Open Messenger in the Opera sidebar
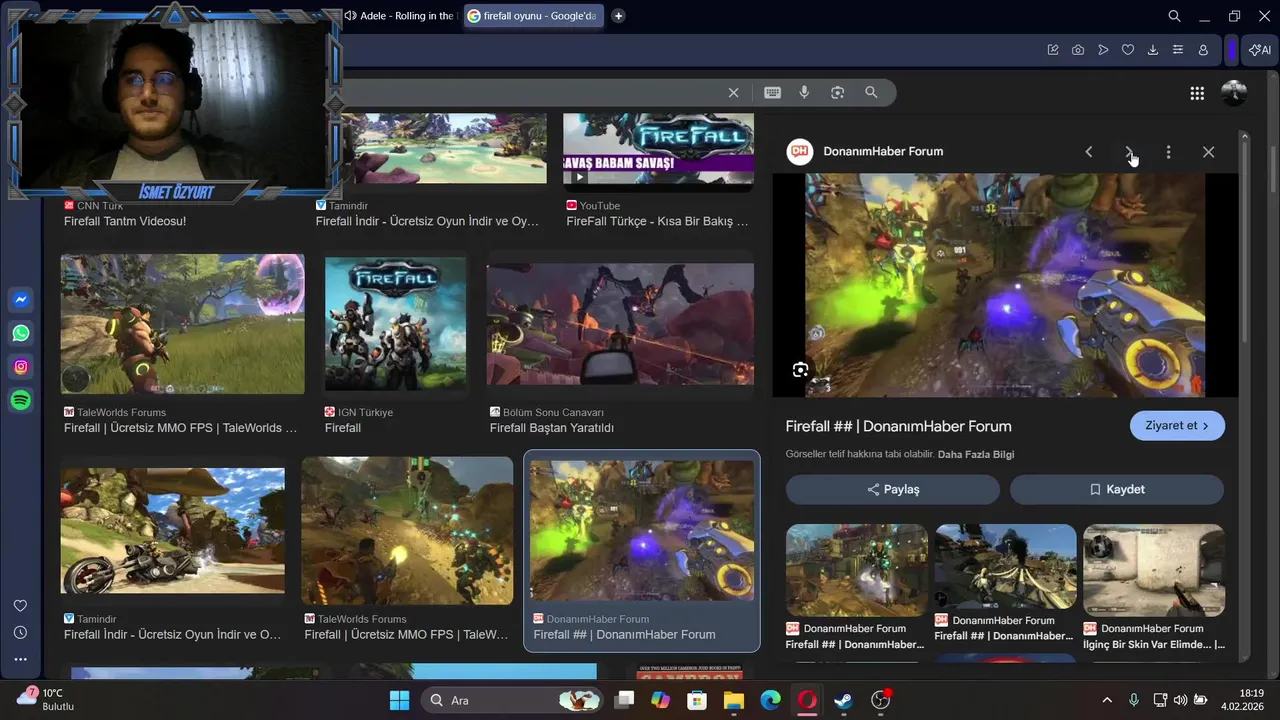Screen dimensions: 1280x720 coord(21,300)
